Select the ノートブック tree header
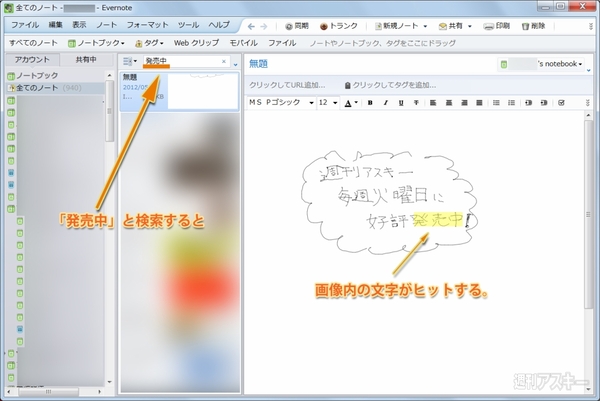Viewport: 600px width, 401px height. click(33, 76)
